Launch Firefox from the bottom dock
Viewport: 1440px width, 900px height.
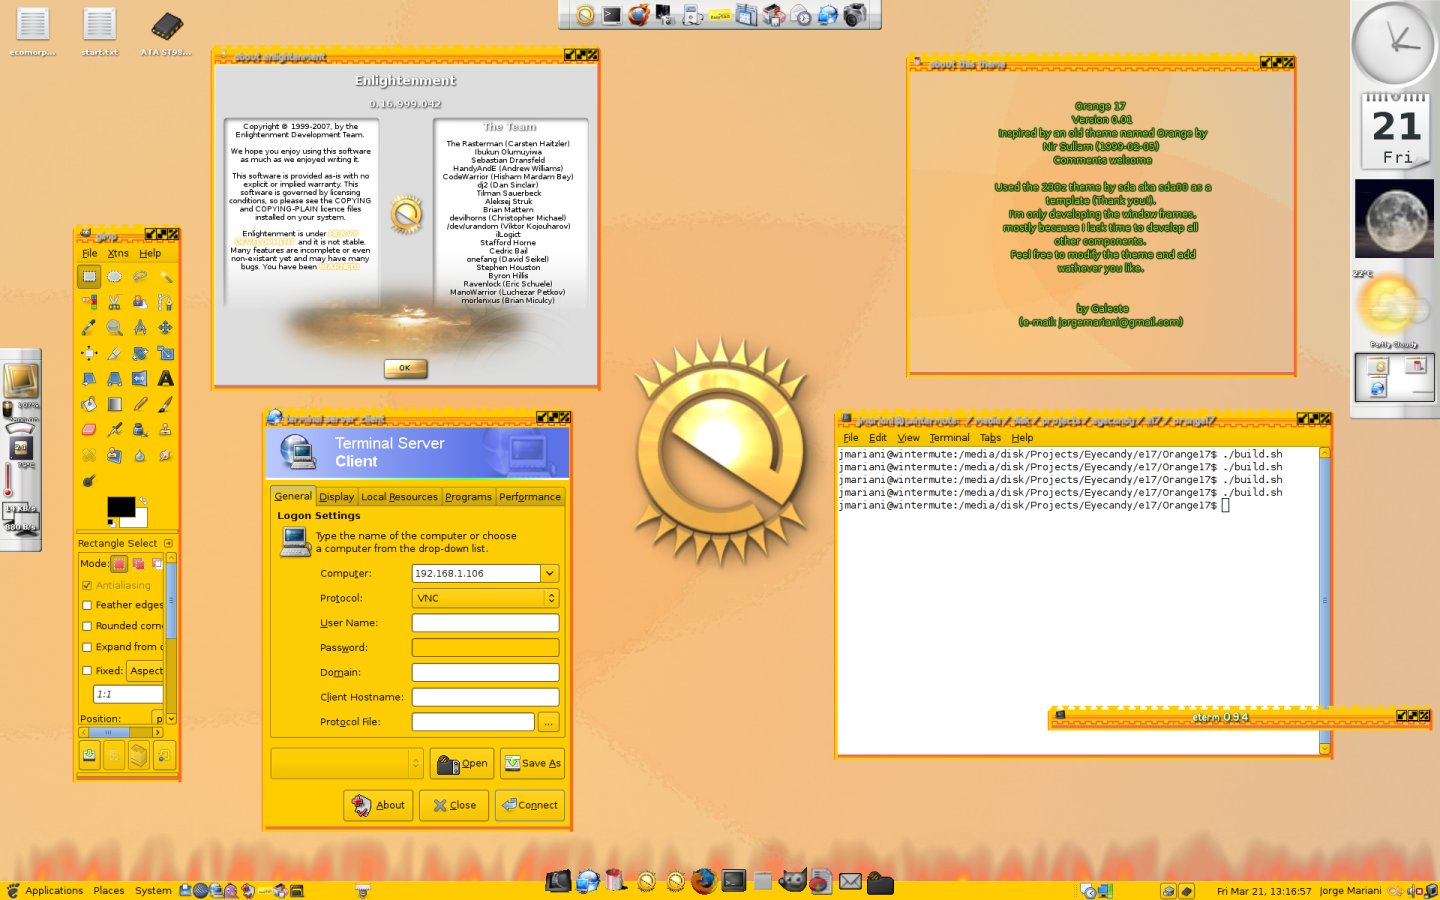click(x=704, y=881)
